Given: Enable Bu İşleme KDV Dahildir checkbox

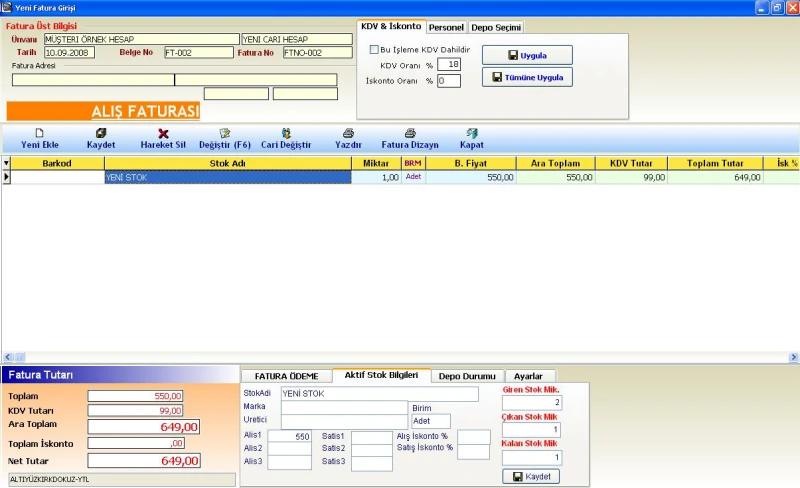Looking at the screenshot, I should click(374, 49).
